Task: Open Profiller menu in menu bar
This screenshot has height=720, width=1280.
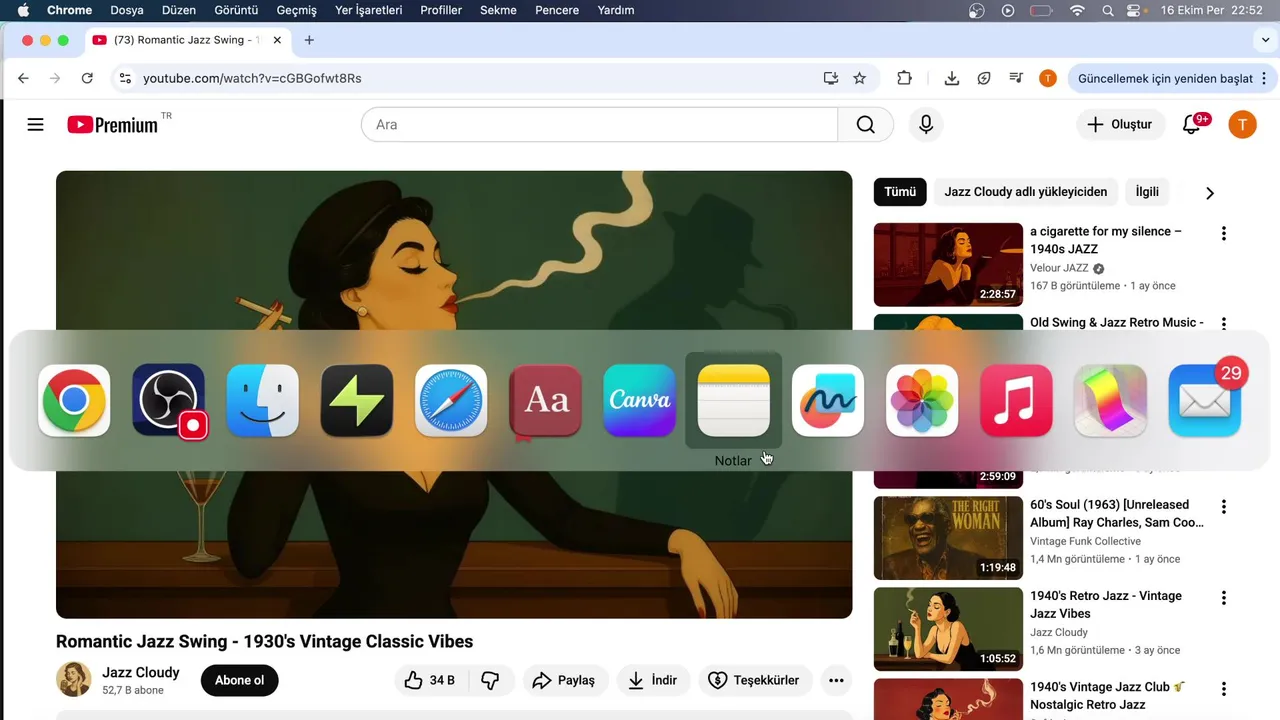Action: click(x=441, y=10)
